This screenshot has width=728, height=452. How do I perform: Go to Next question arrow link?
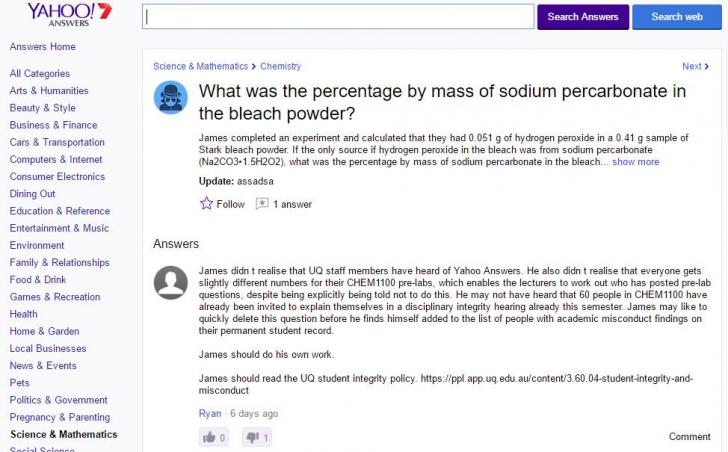(x=695, y=67)
